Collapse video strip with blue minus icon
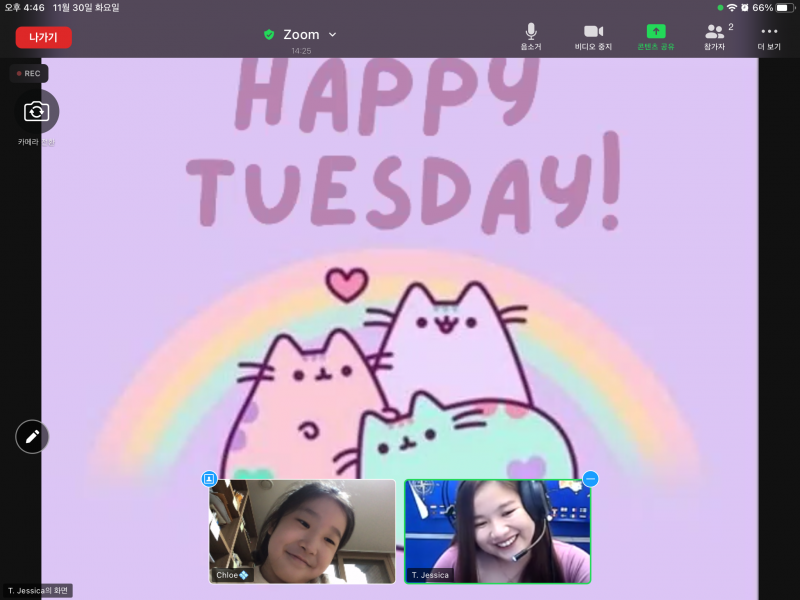This screenshot has width=800, height=600. click(x=590, y=479)
